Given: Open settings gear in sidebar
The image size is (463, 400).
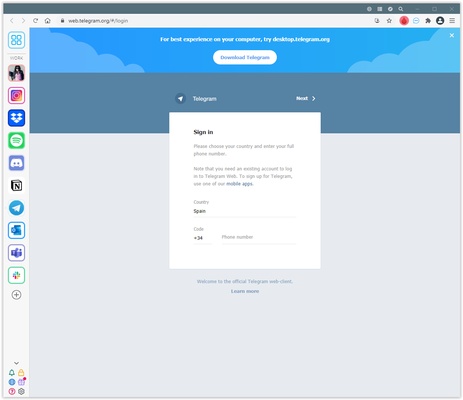Looking at the screenshot, I should point(21,391).
